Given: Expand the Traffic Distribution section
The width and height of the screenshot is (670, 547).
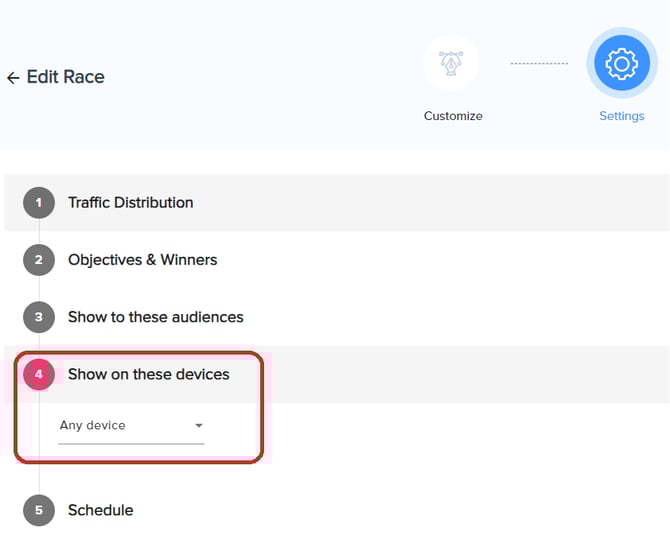Looking at the screenshot, I should point(131,203).
